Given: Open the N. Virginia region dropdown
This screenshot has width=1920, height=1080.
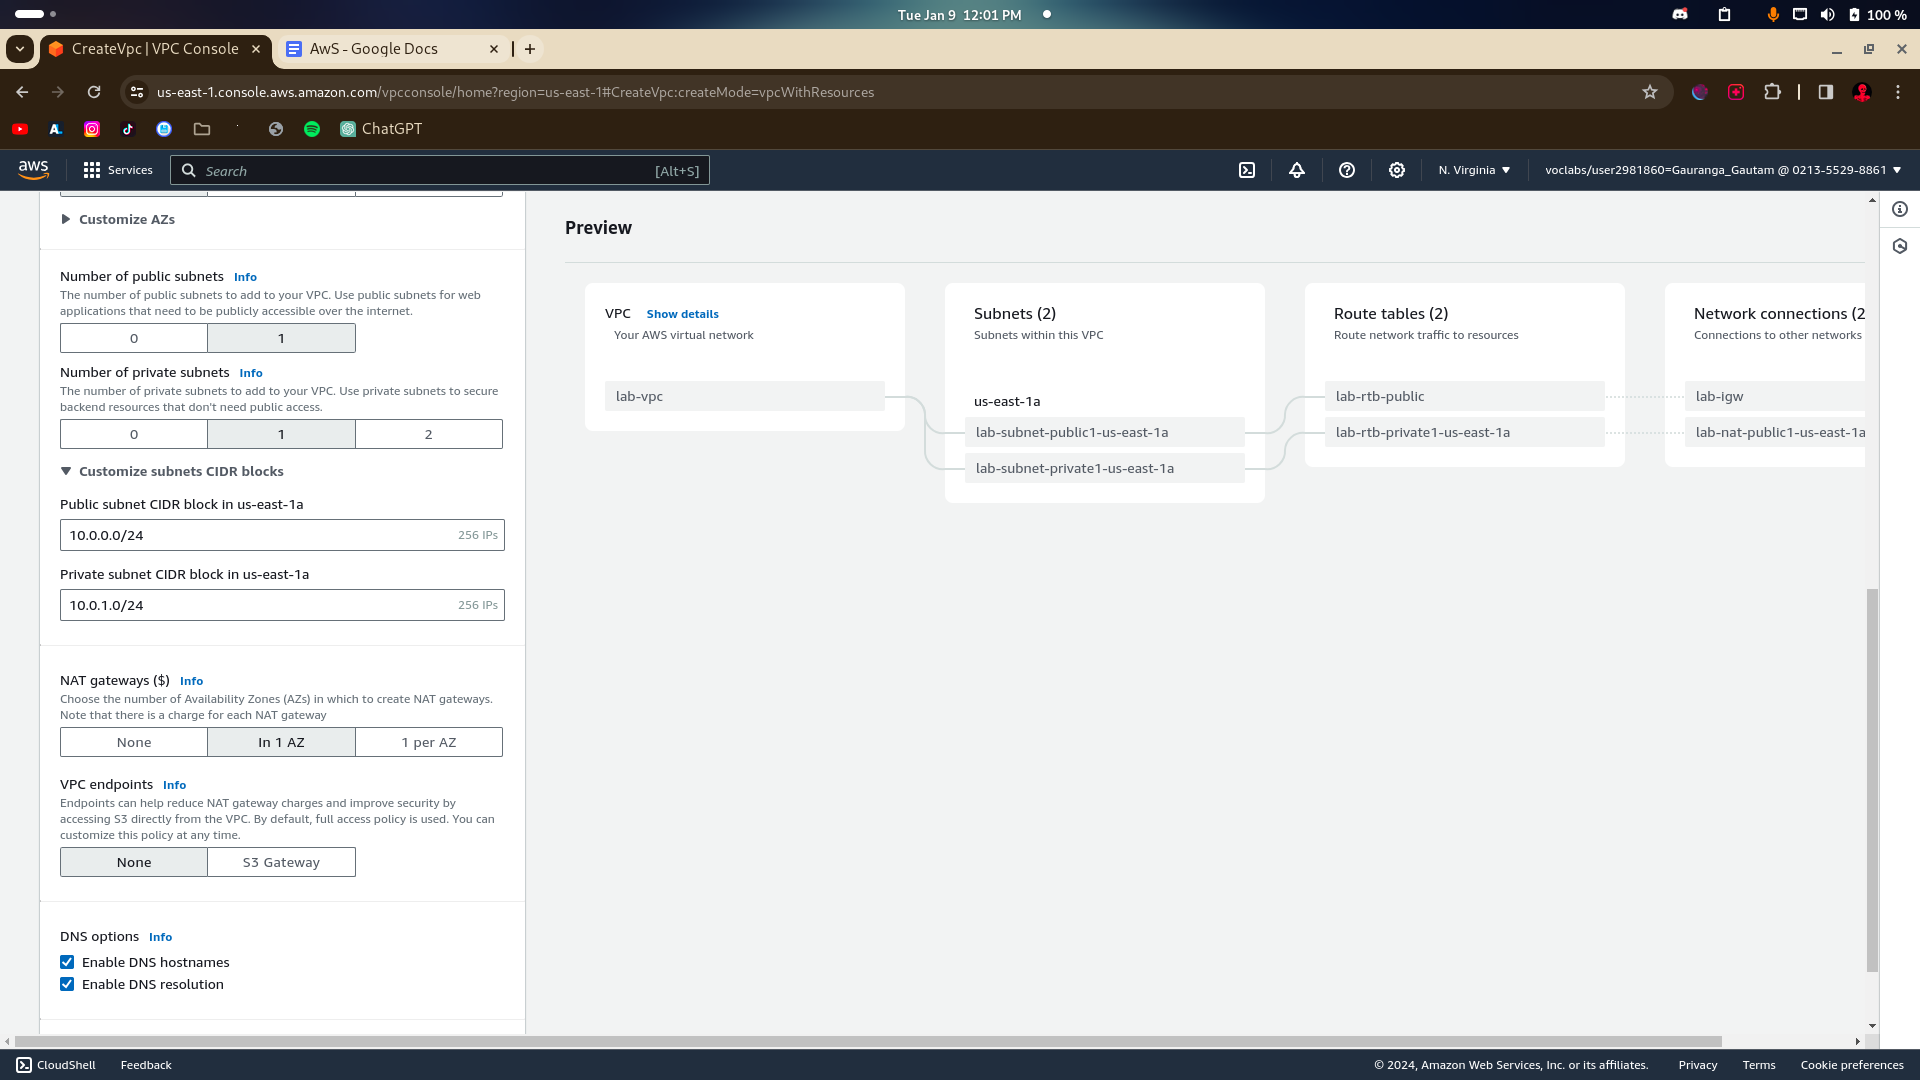Looking at the screenshot, I should pyautogui.click(x=1474, y=170).
